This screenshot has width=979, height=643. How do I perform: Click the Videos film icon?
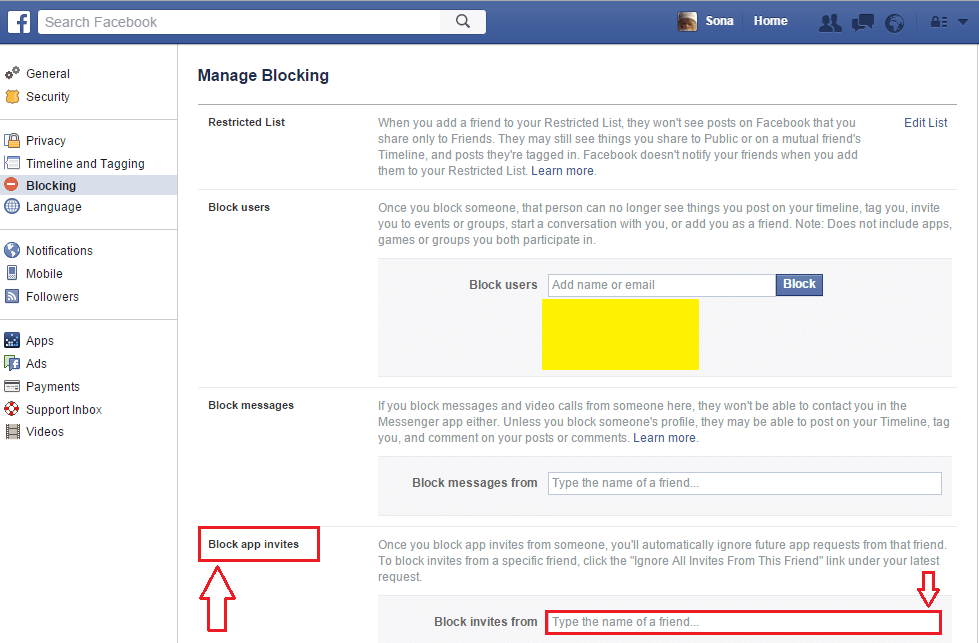pyautogui.click(x=12, y=431)
